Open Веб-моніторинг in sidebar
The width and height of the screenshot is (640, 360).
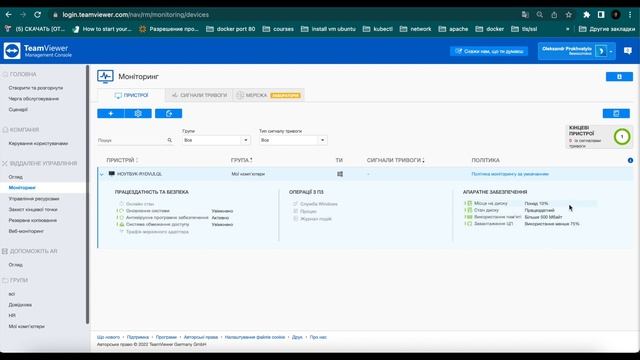[x=26, y=231]
